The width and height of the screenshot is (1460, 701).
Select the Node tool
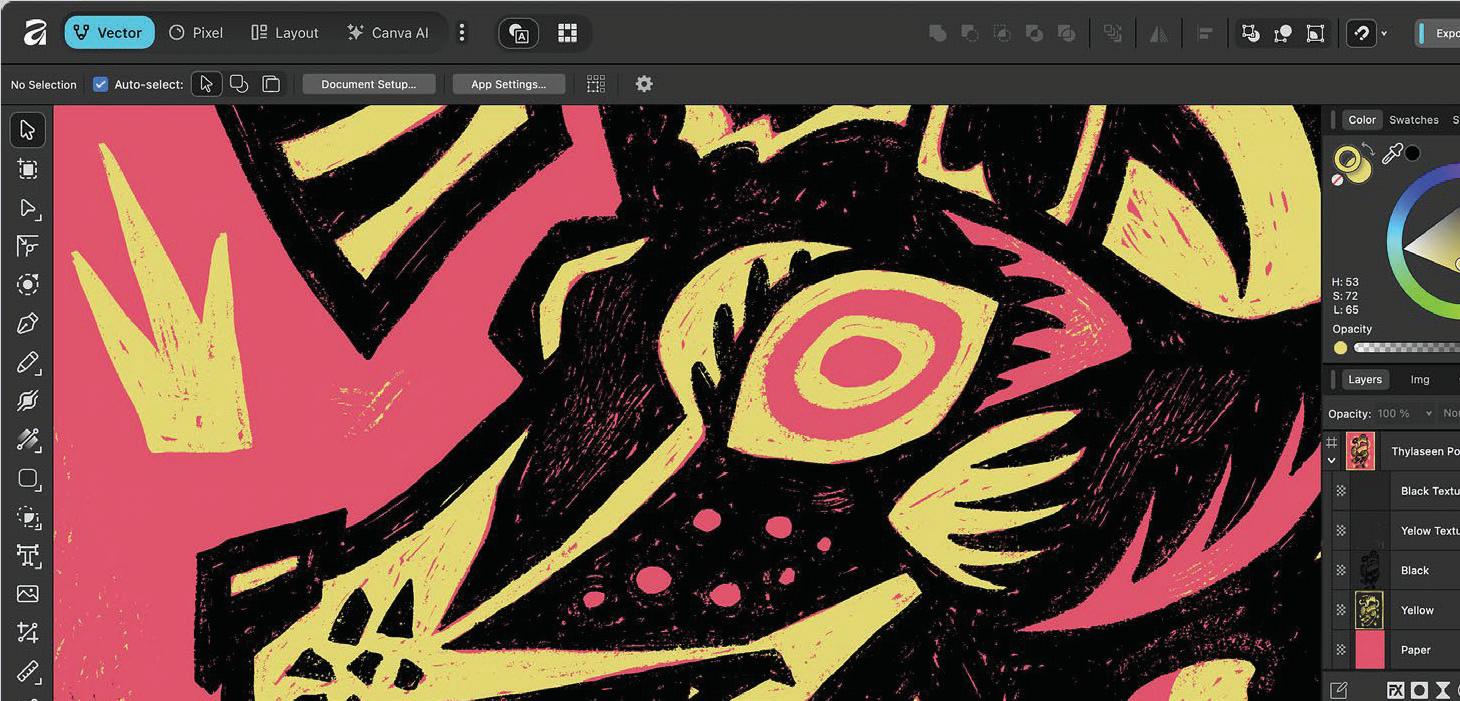tap(28, 208)
